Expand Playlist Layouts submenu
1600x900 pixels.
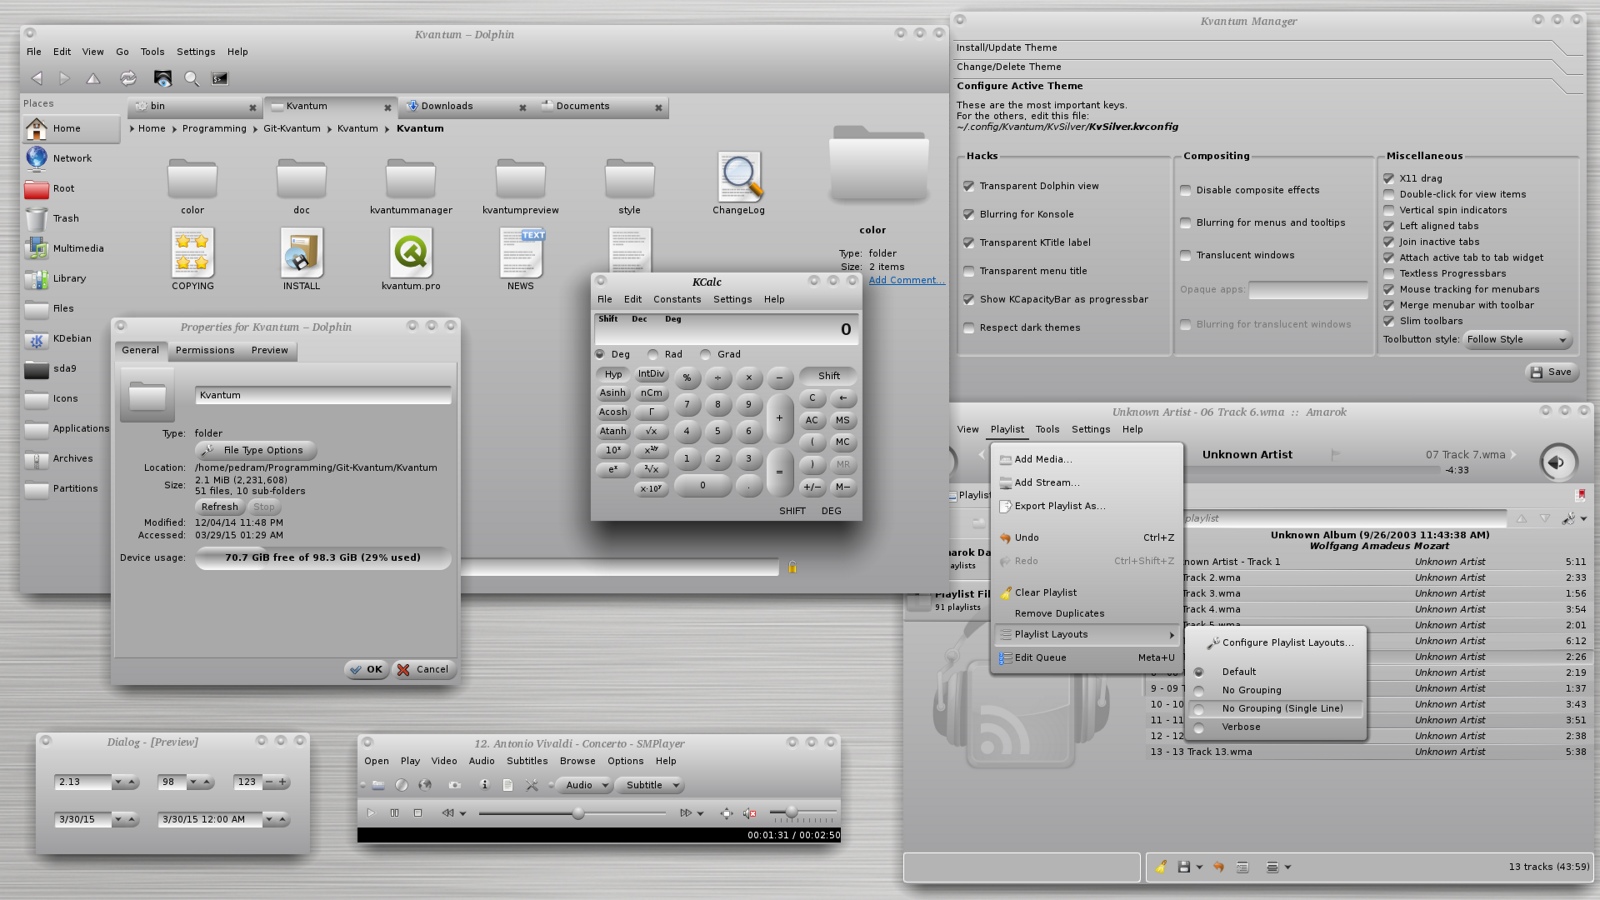pyautogui.click(x=1087, y=634)
